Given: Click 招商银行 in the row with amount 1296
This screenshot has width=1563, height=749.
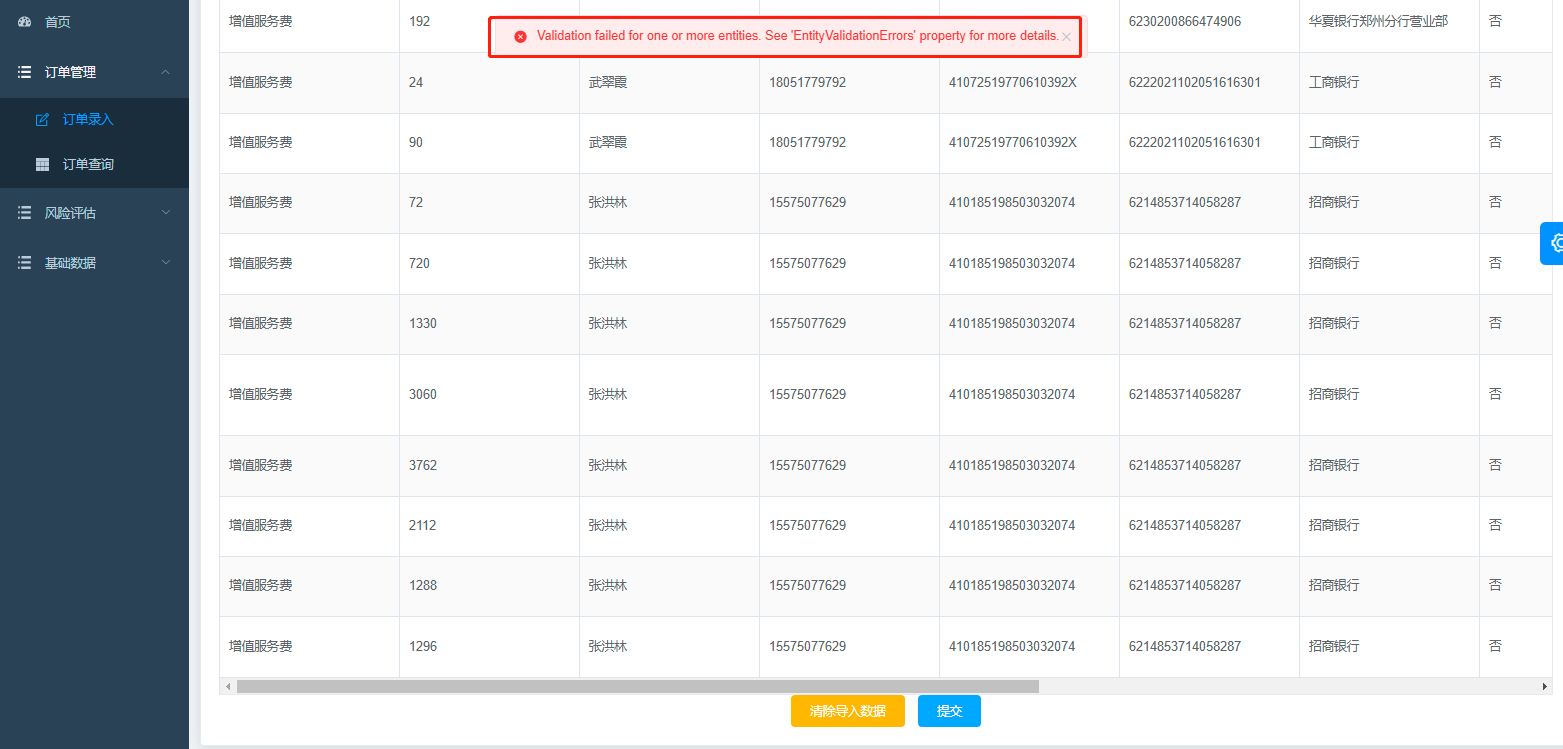Looking at the screenshot, I should 1335,647.
